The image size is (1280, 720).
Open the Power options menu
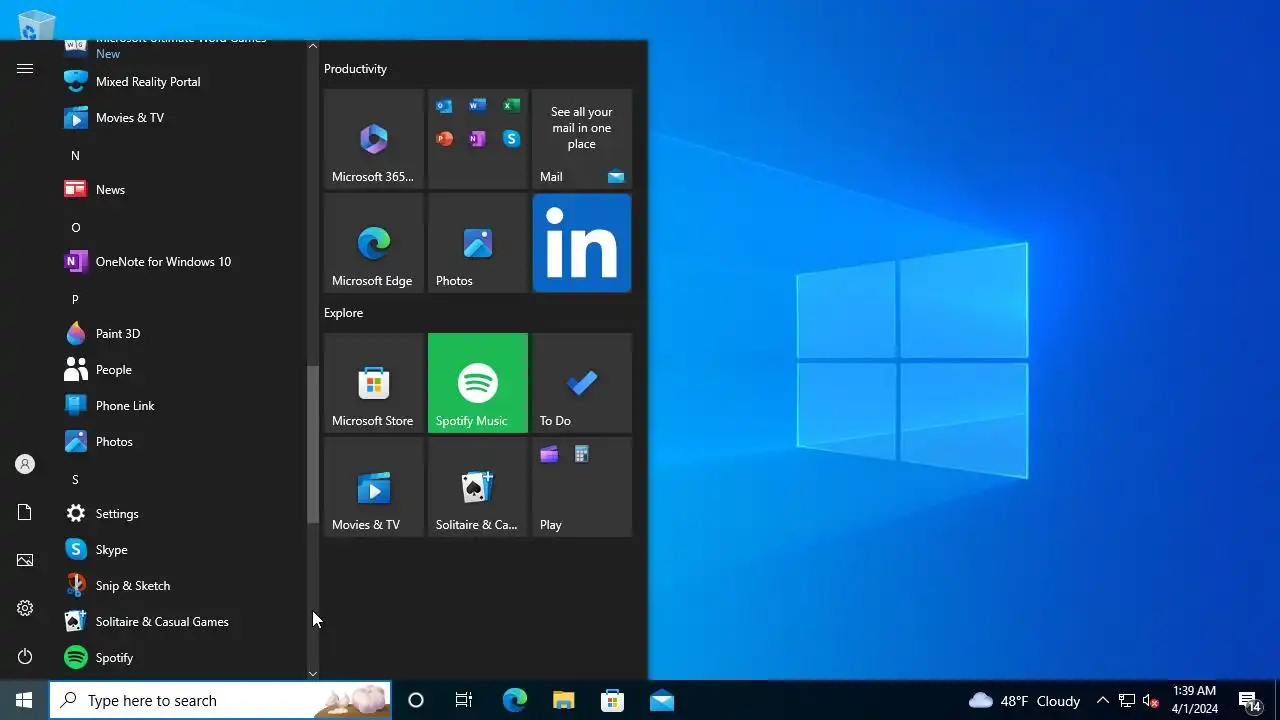(x=25, y=656)
